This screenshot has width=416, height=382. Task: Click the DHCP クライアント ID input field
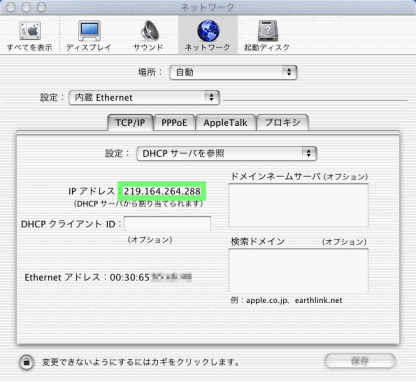pos(167,224)
